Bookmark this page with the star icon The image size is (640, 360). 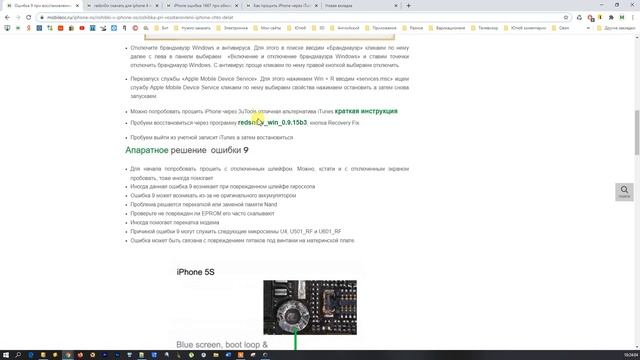pyautogui.click(x=566, y=18)
